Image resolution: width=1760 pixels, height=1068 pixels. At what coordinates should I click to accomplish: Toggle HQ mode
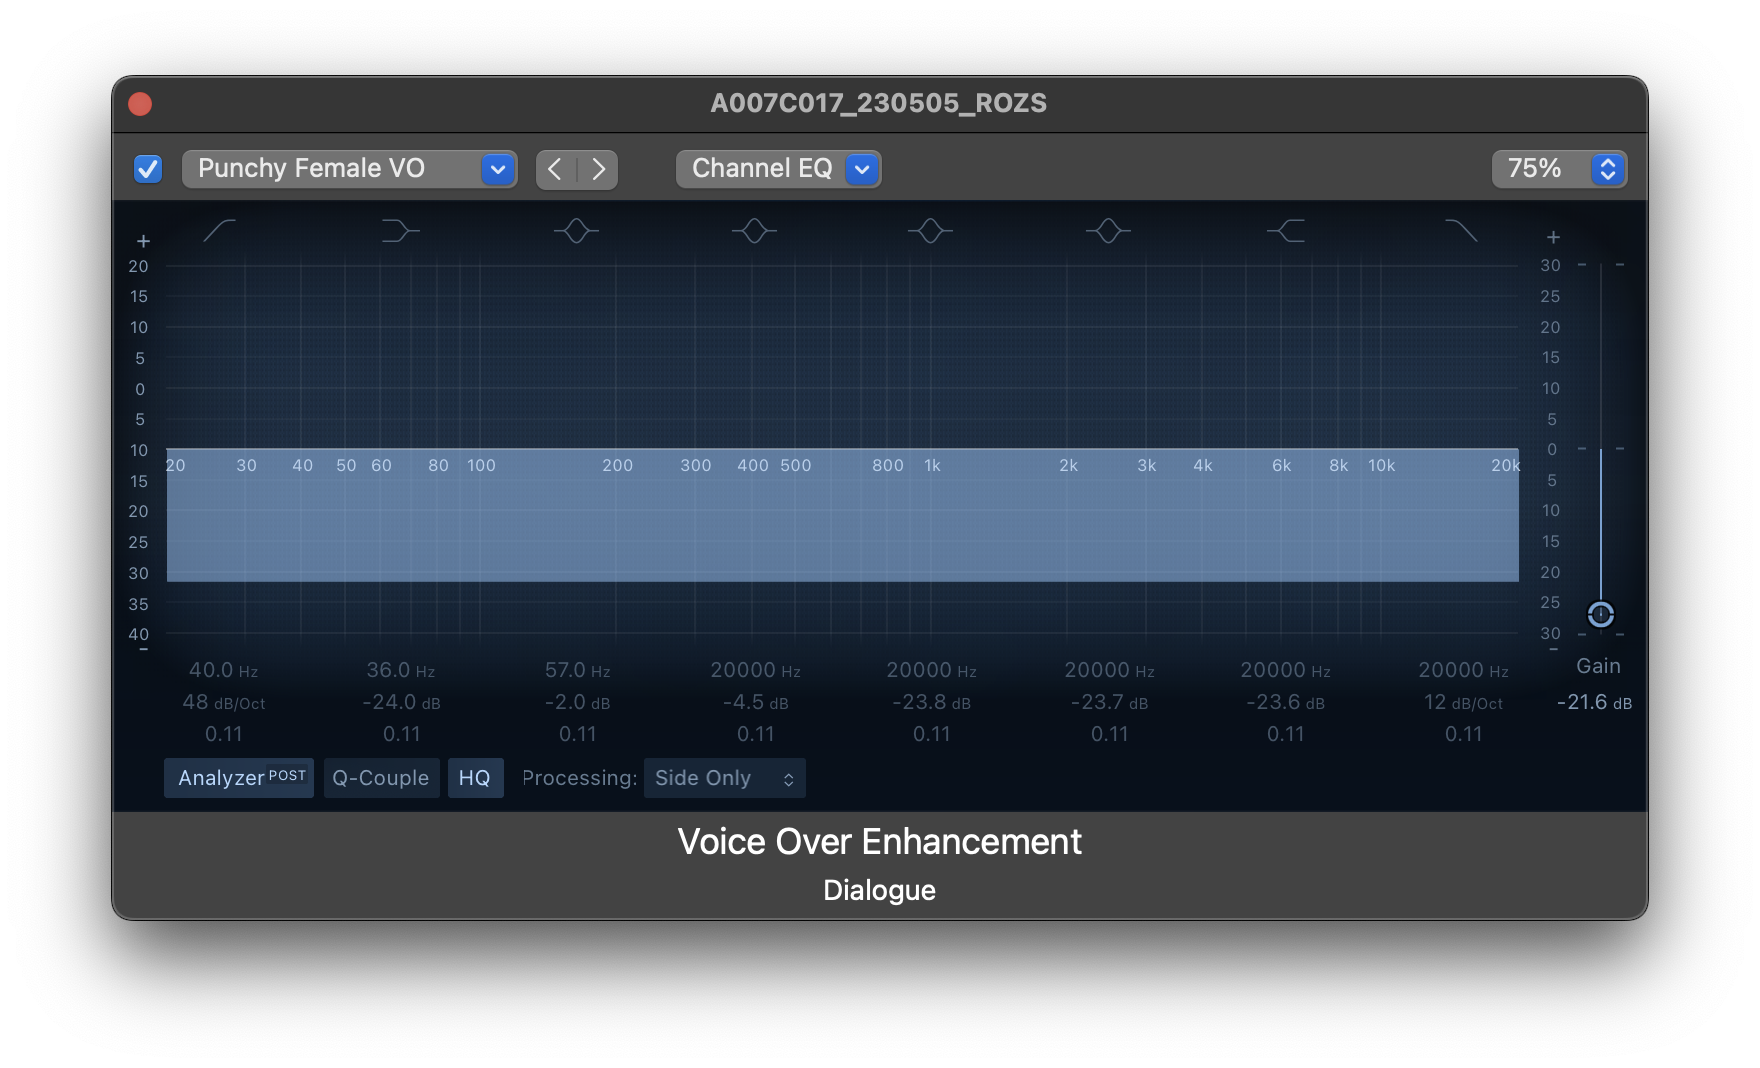tap(475, 778)
